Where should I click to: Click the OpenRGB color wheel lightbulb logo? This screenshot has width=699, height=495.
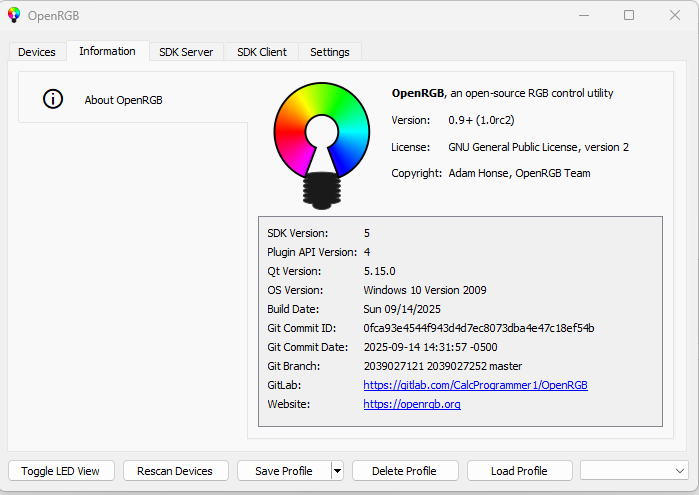[x=322, y=145]
